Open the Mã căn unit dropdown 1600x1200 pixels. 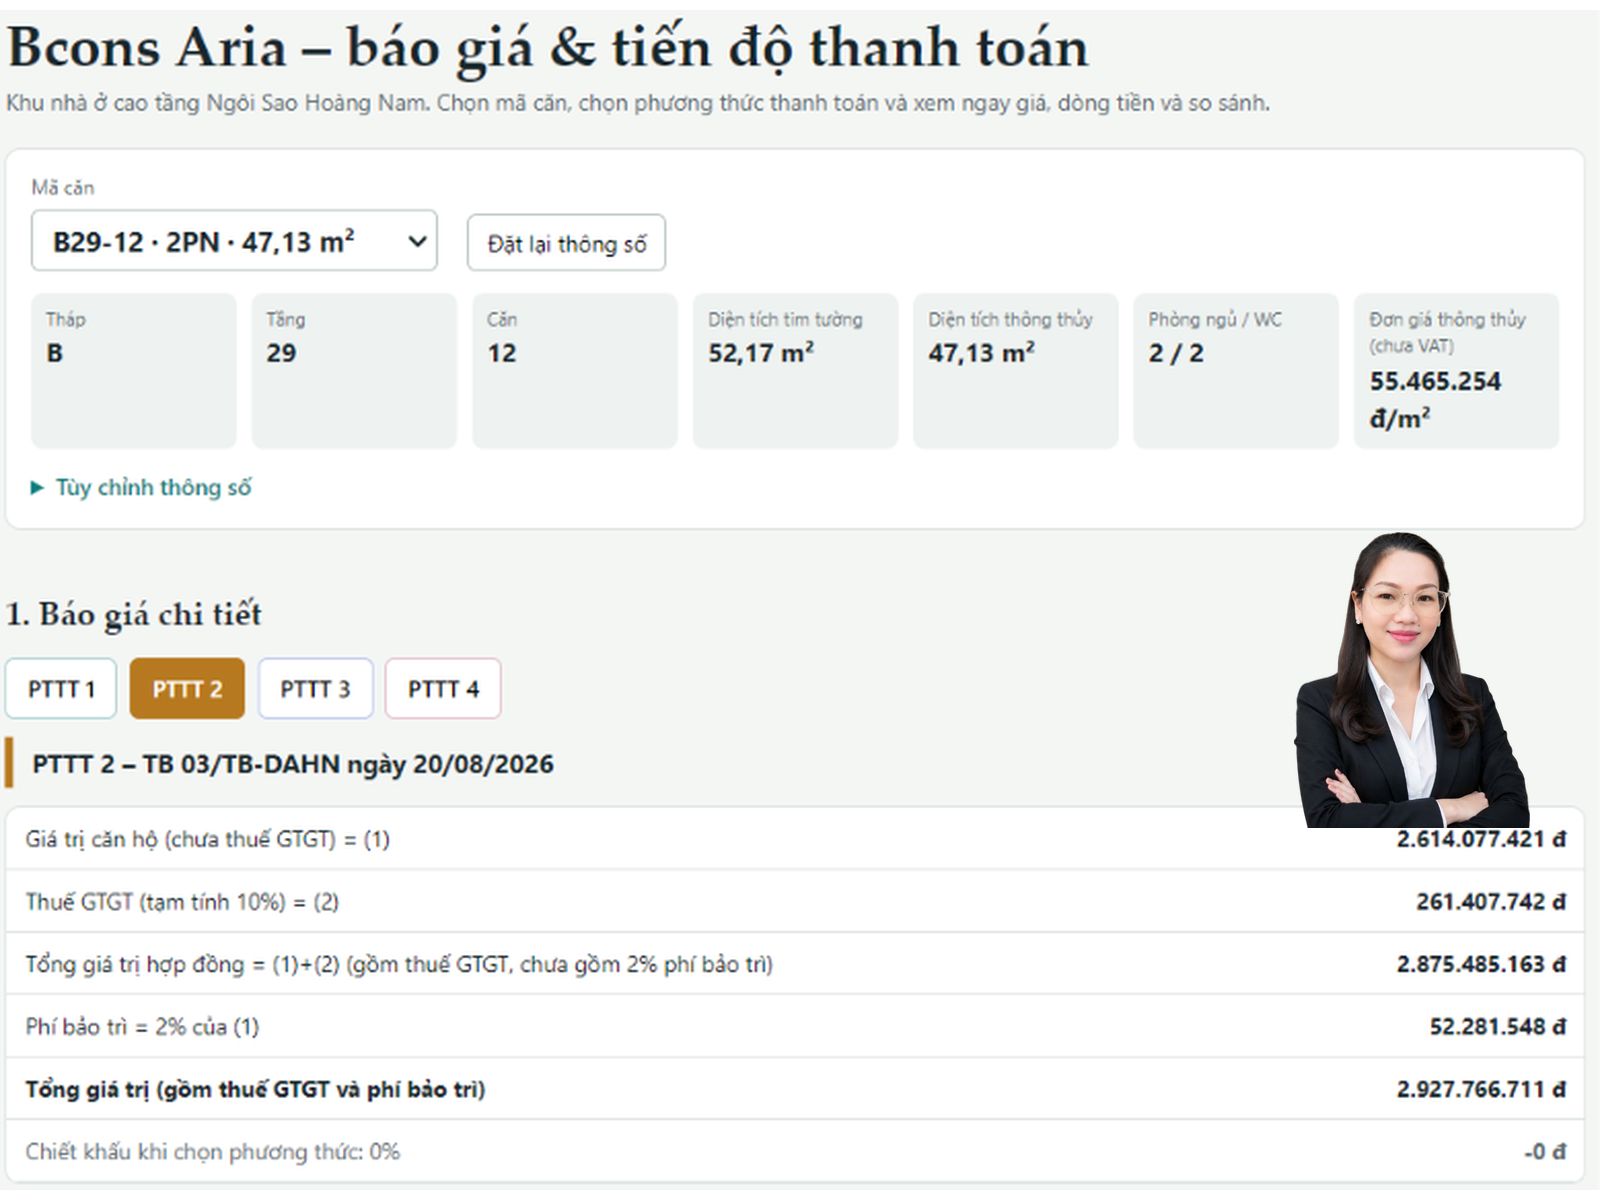[234, 241]
